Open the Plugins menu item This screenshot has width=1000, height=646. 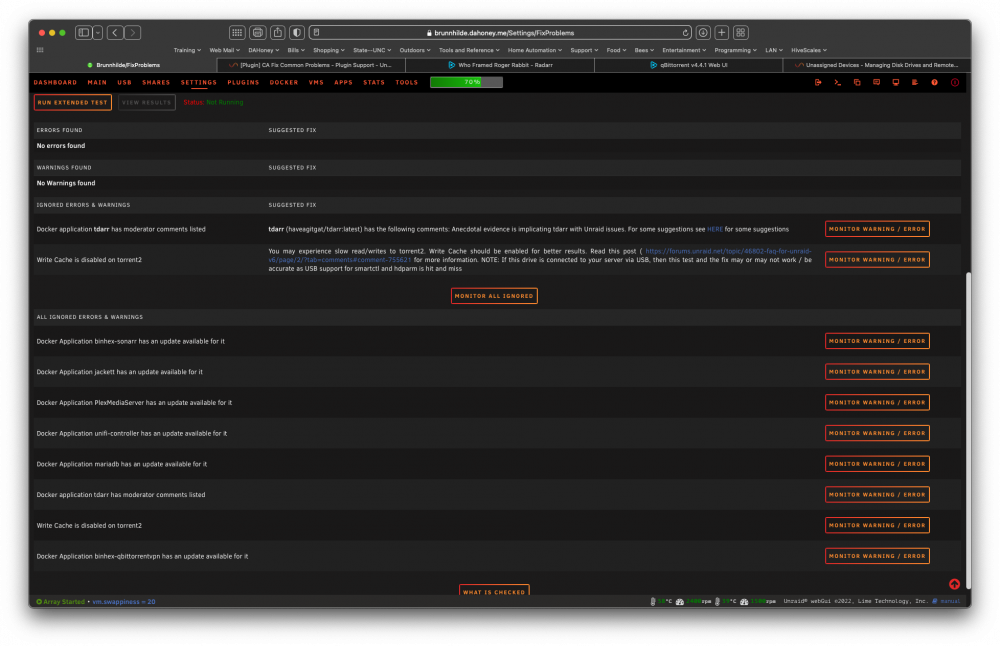[x=243, y=82]
